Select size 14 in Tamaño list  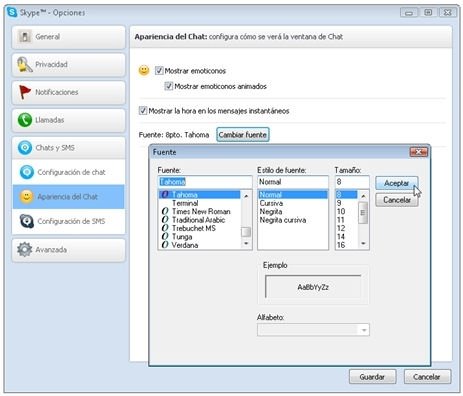point(347,237)
